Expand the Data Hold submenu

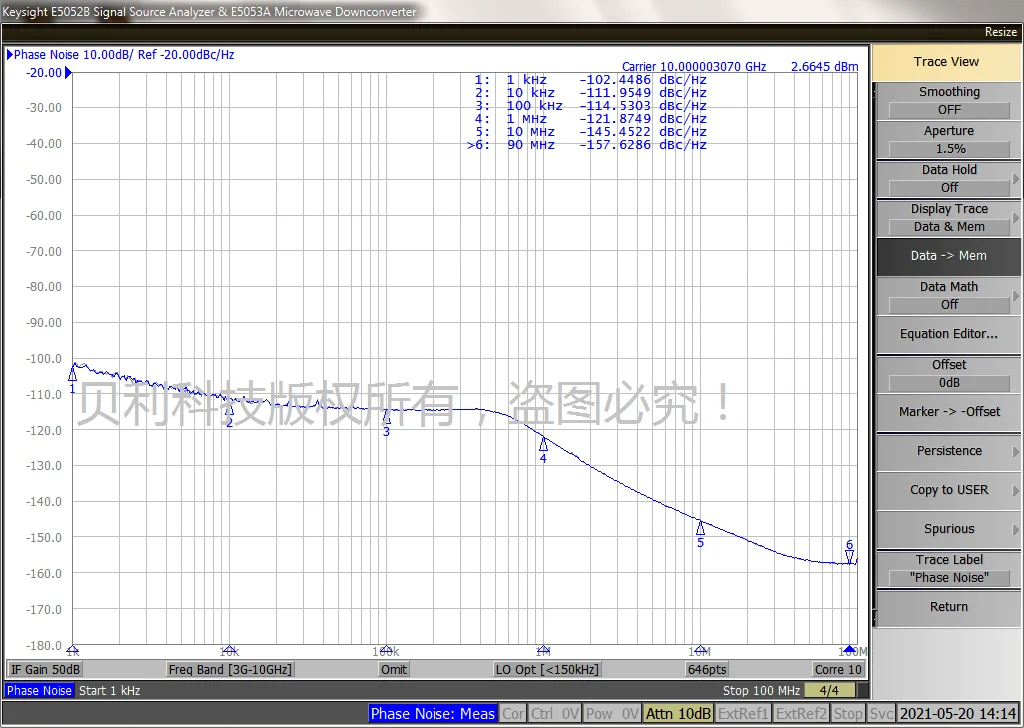tap(948, 178)
